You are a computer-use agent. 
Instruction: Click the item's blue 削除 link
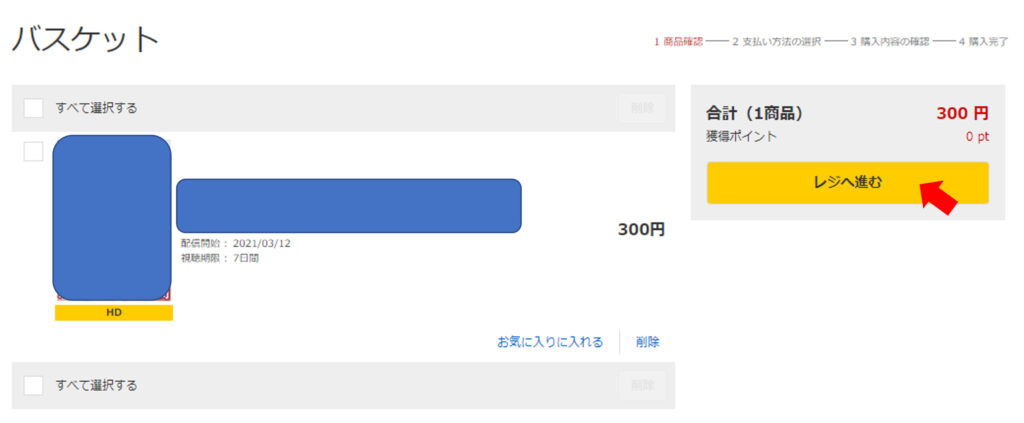click(647, 342)
